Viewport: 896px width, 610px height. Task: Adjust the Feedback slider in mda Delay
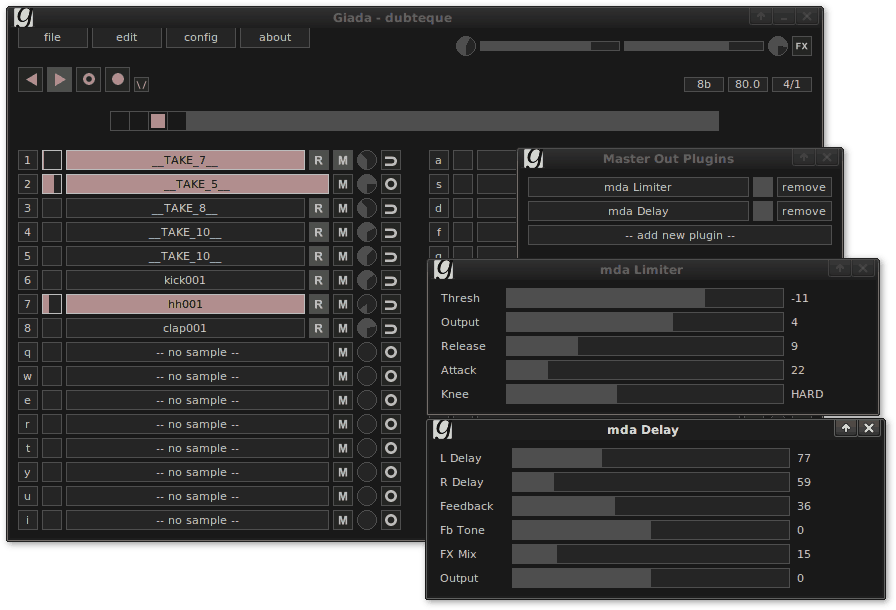(x=651, y=506)
